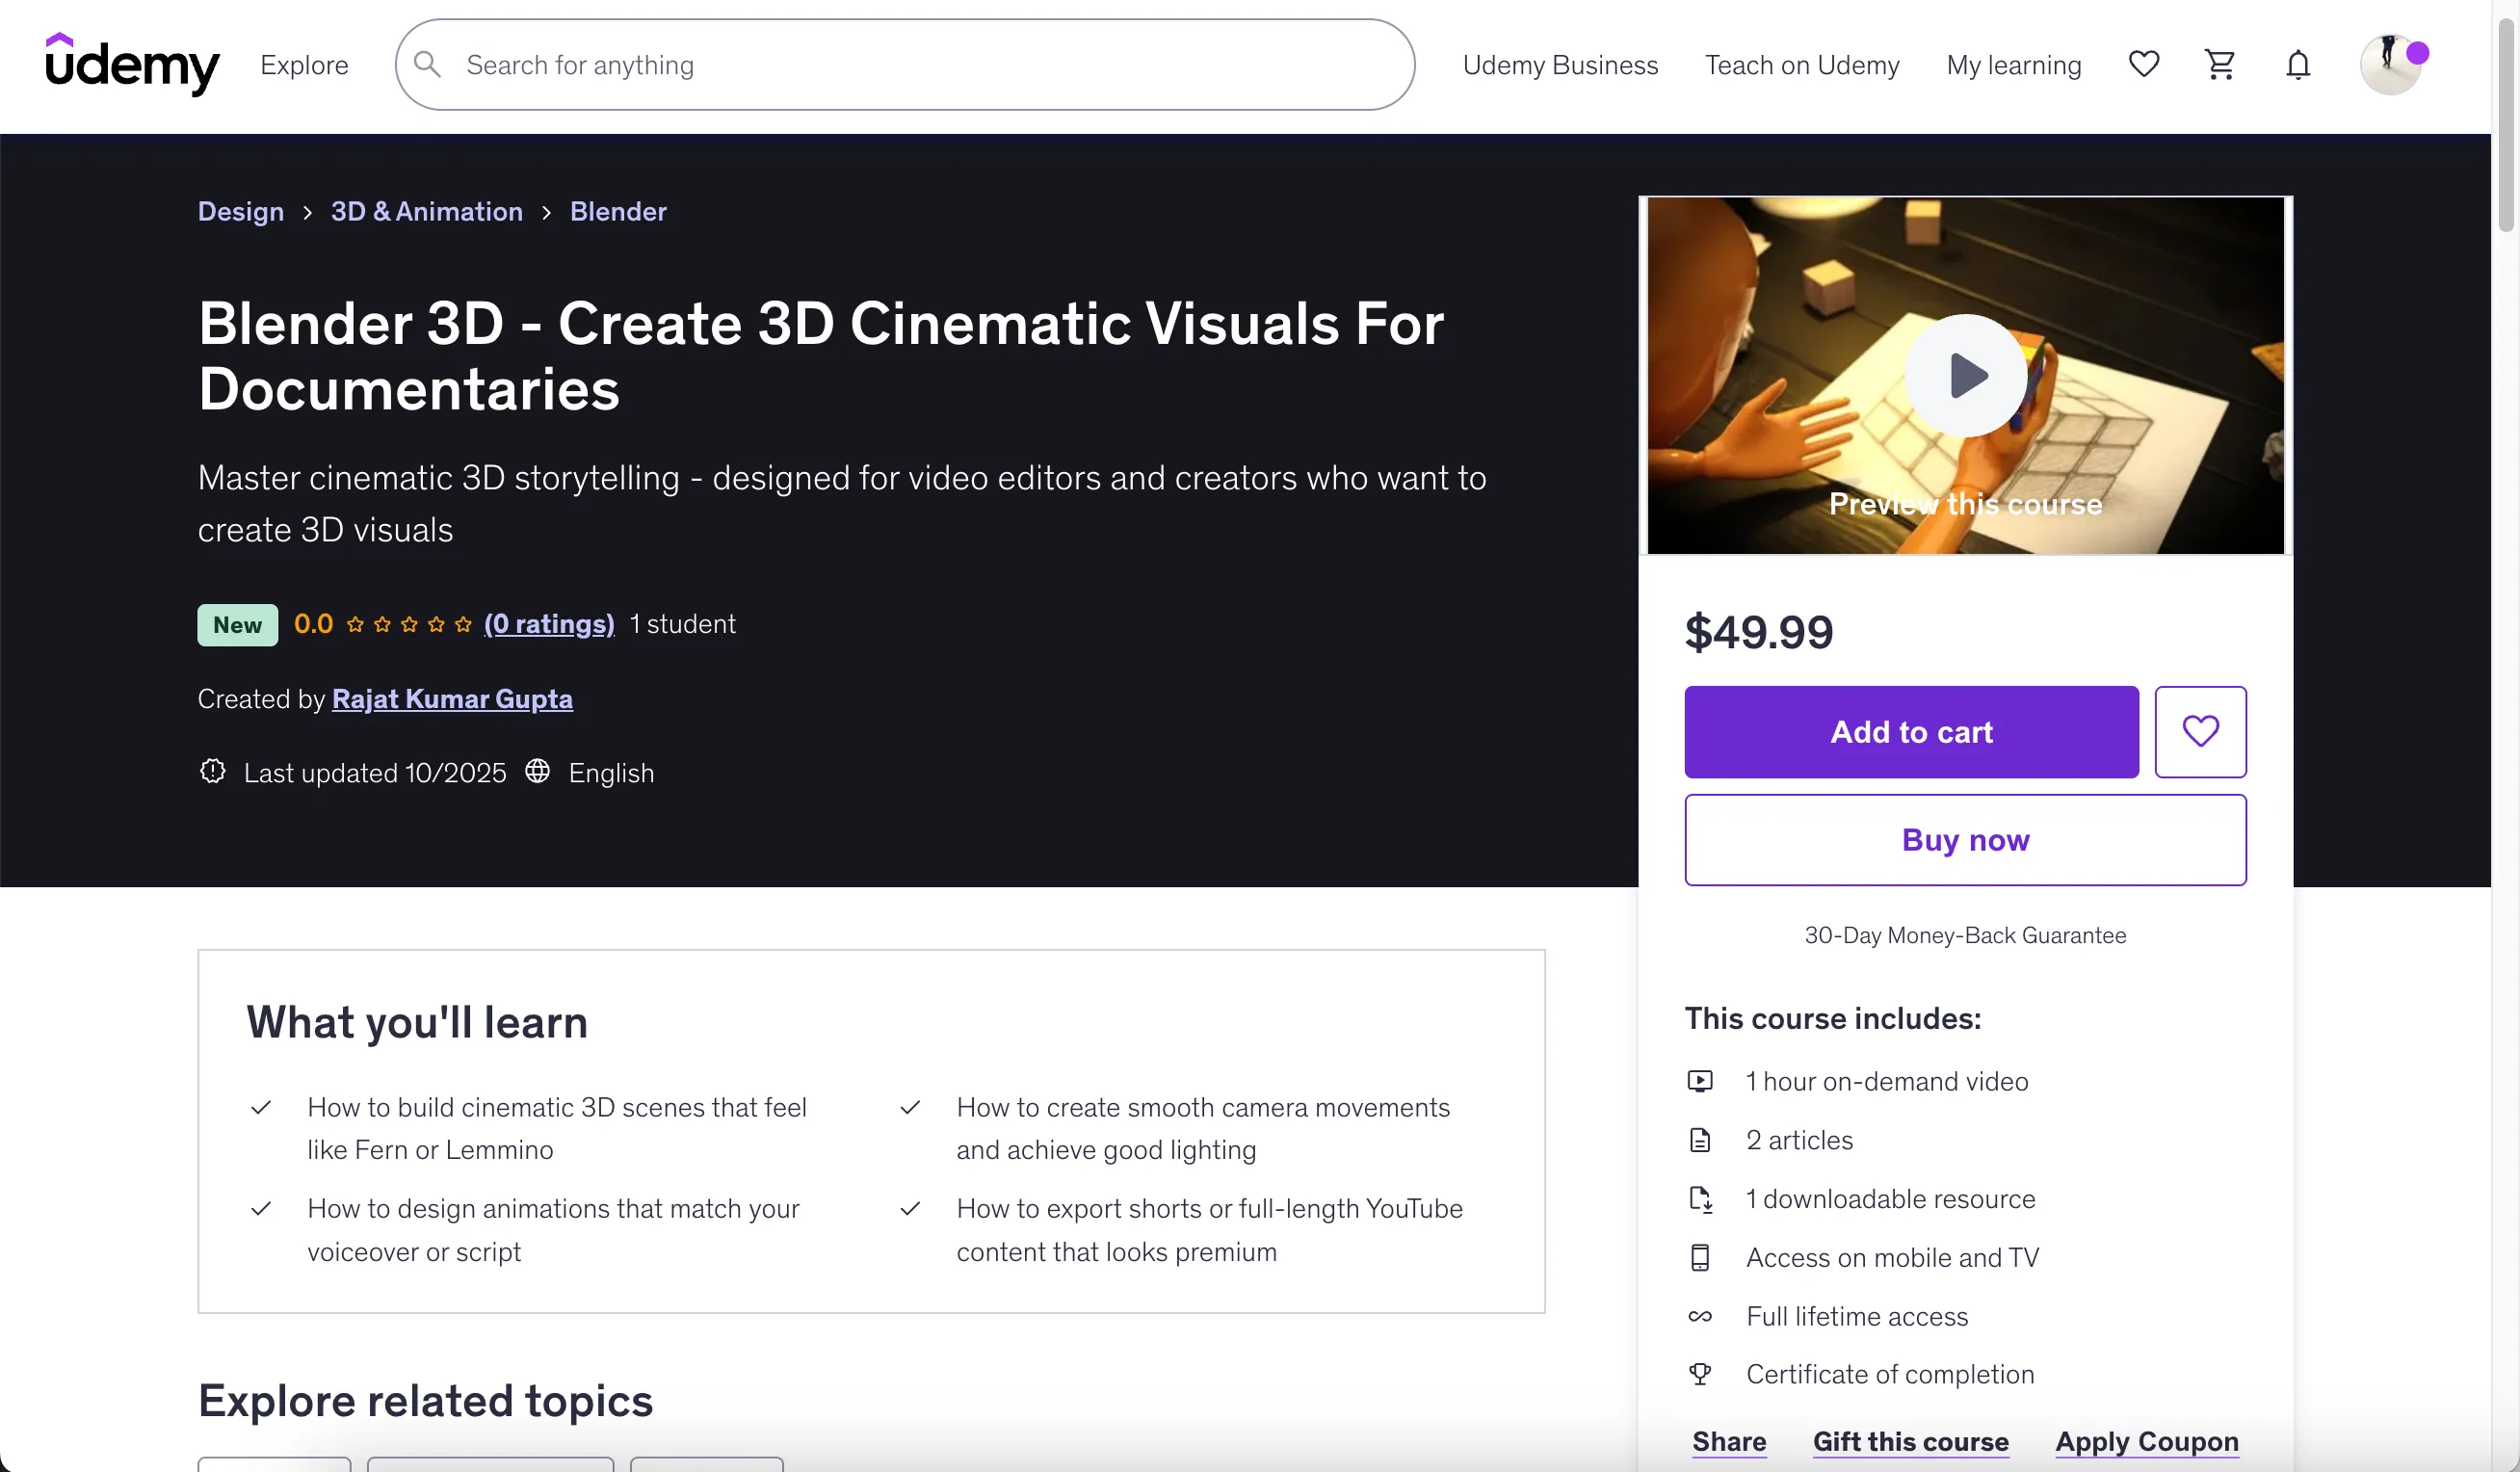Click the Apply Coupon link
2520x1472 pixels.
(x=2146, y=1441)
